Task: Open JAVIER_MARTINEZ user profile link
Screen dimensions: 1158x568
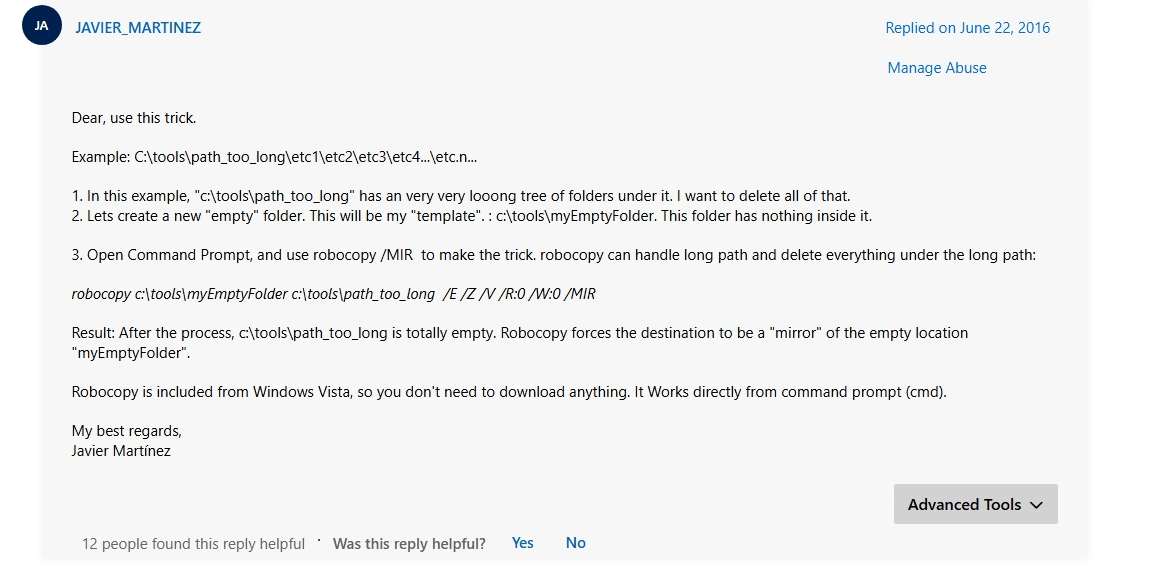Action: coord(138,28)
